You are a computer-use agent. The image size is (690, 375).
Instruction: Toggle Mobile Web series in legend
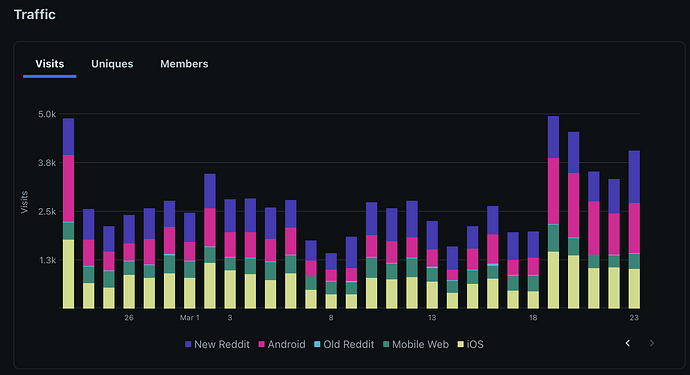pyautogui.click(x=416, y=344)
